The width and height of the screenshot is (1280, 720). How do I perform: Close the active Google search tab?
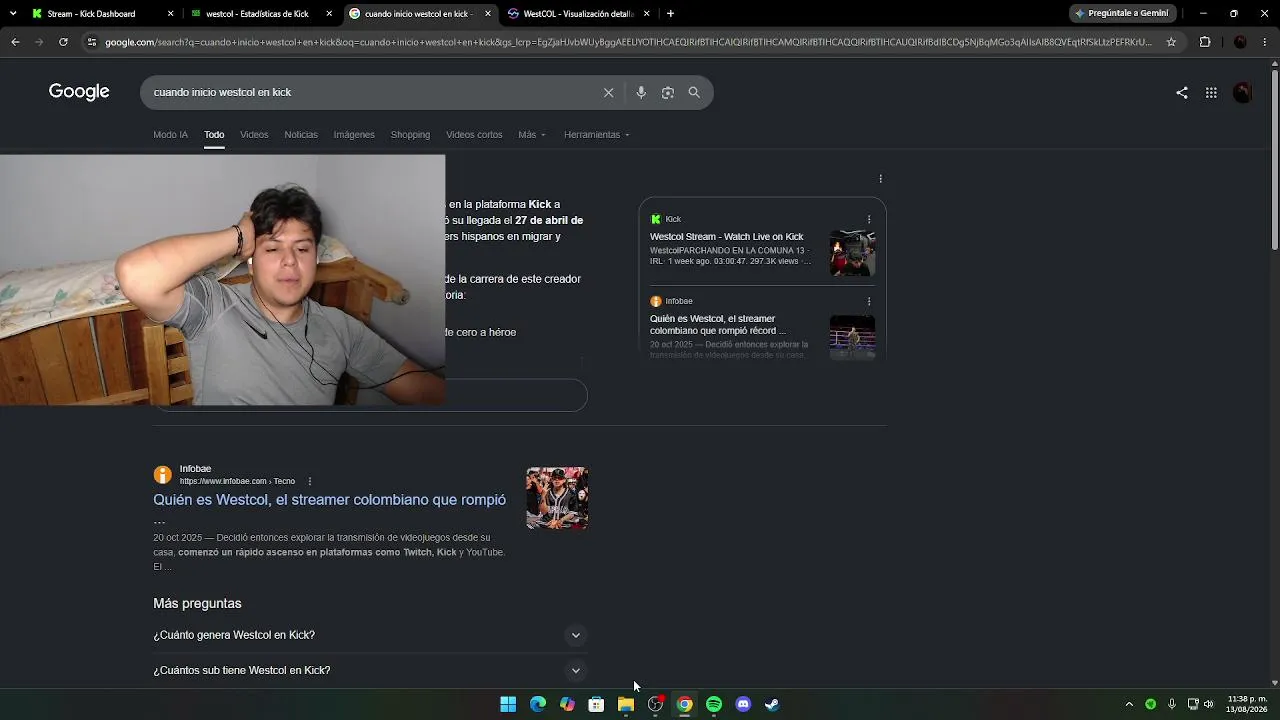(x=487, y=14)
